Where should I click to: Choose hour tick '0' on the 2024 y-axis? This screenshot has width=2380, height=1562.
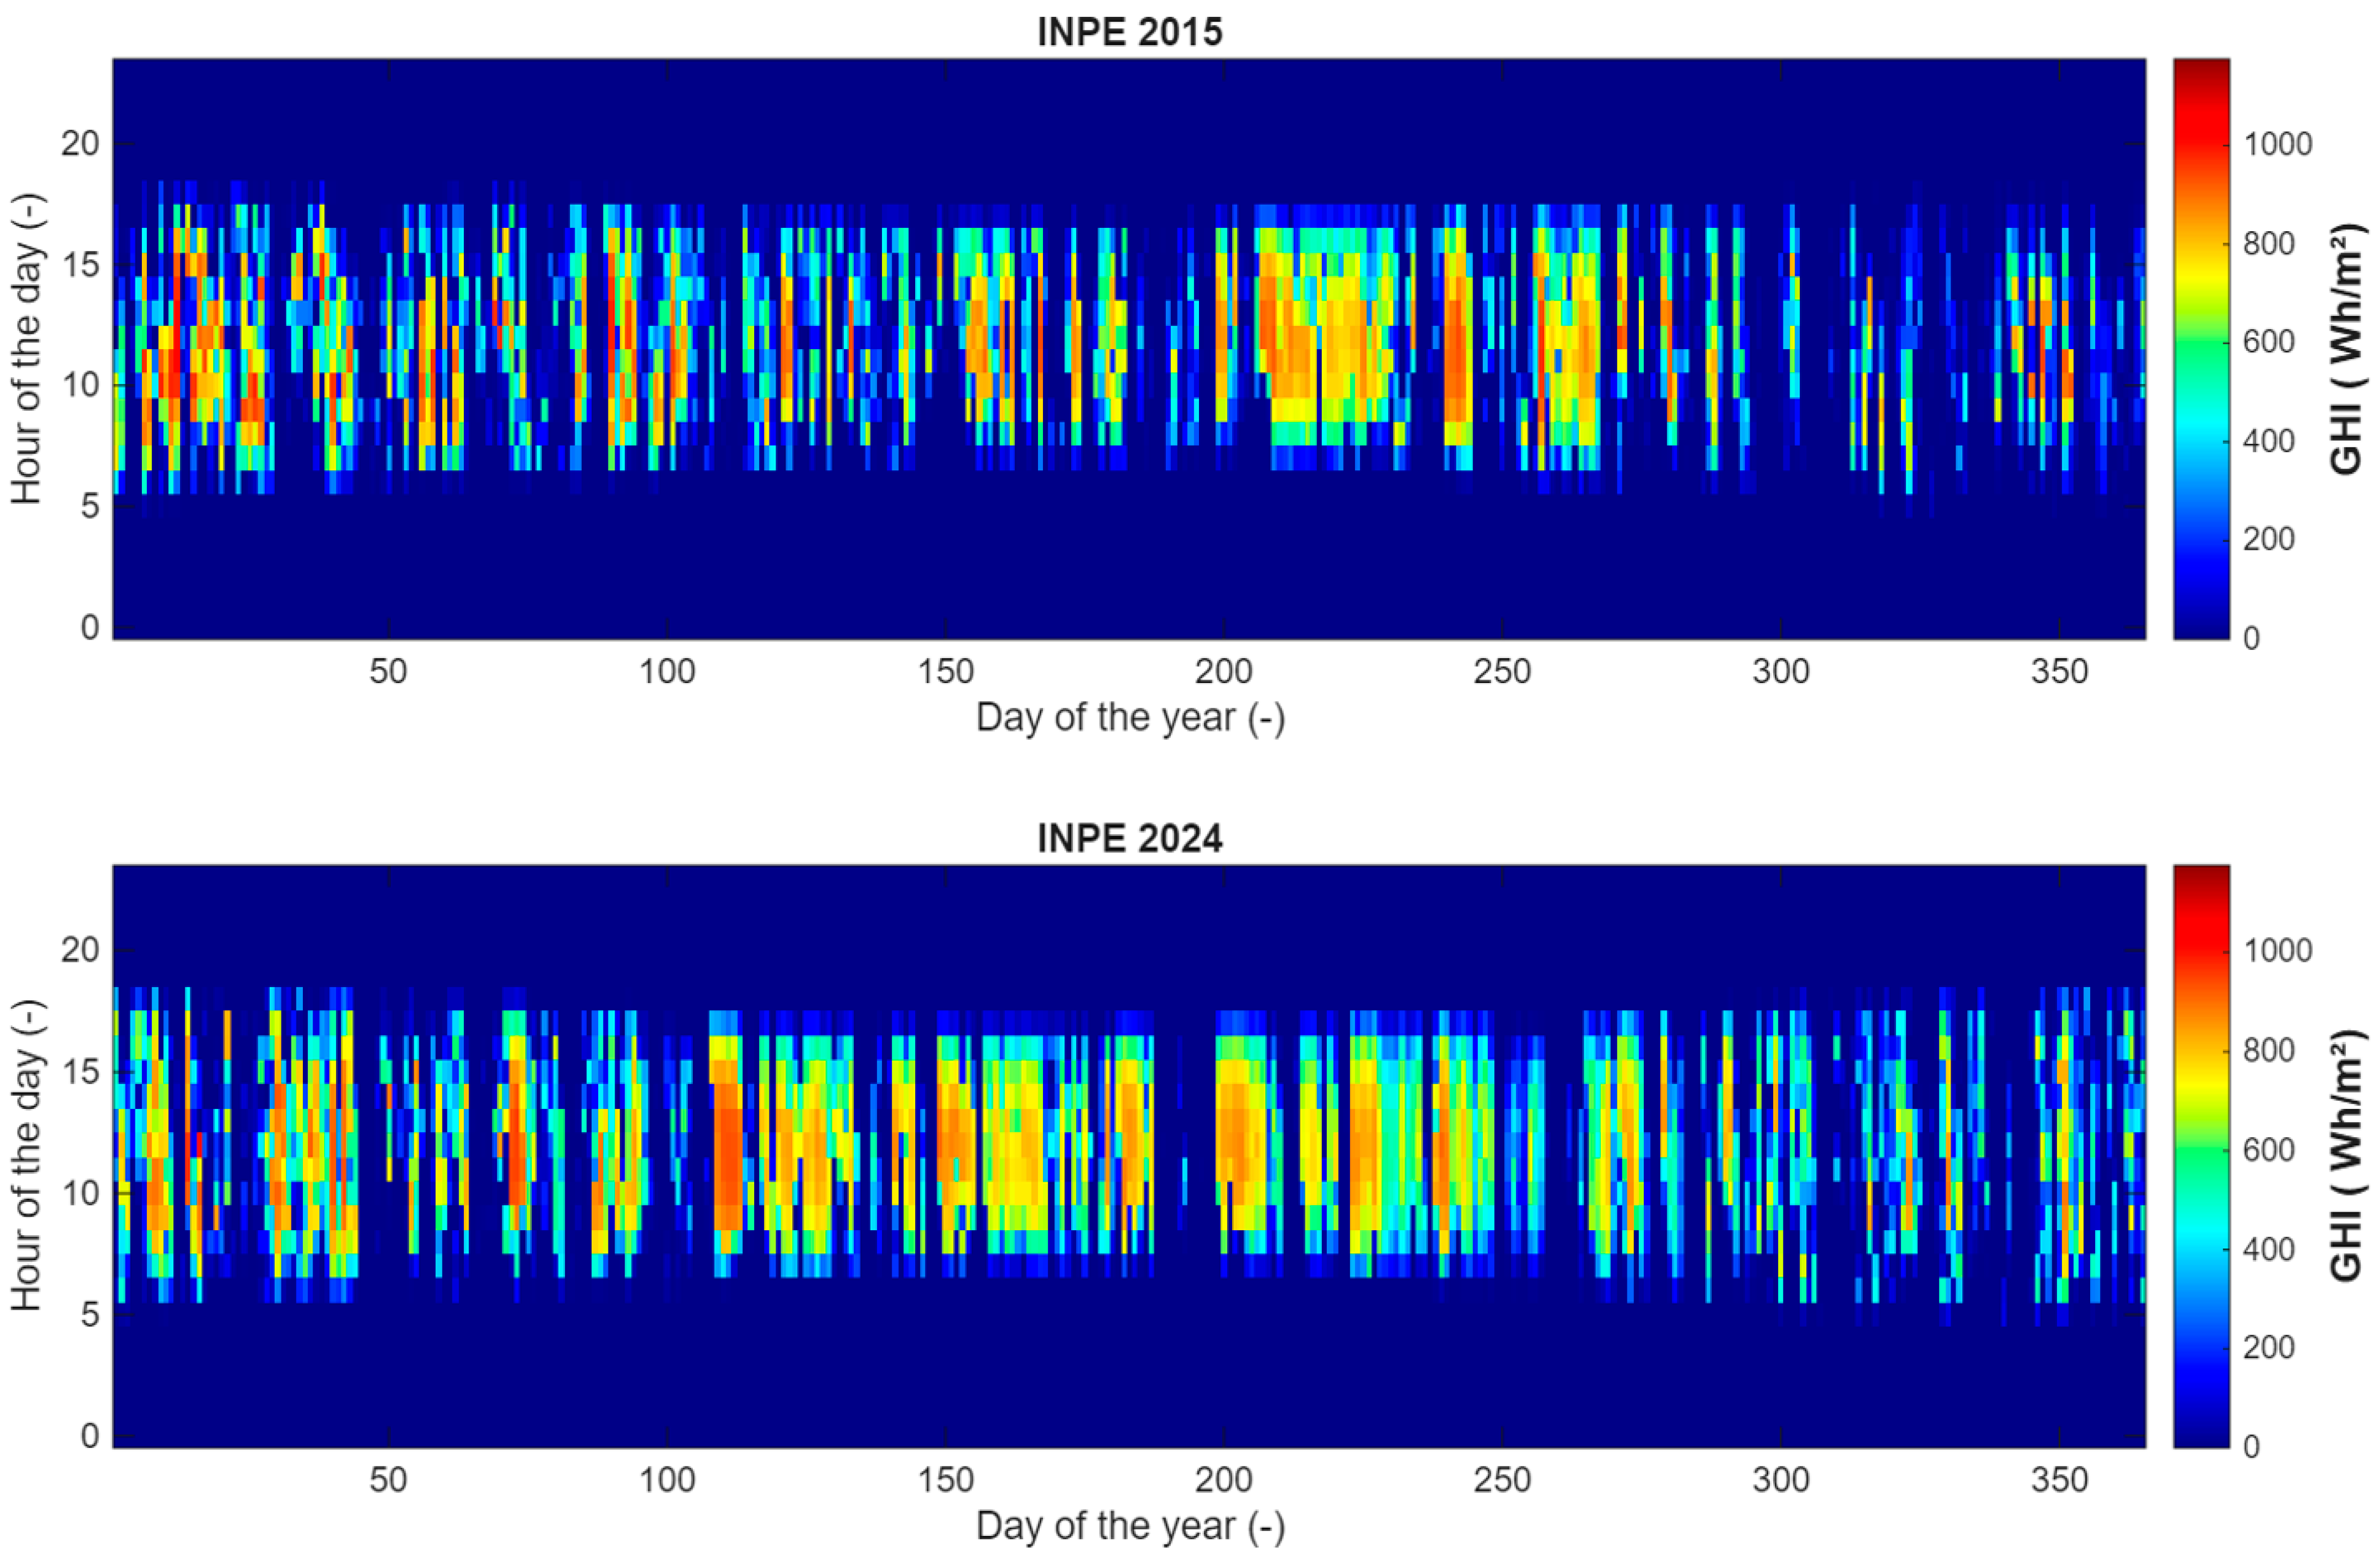pyautogui.click(x=90, y=1436)
